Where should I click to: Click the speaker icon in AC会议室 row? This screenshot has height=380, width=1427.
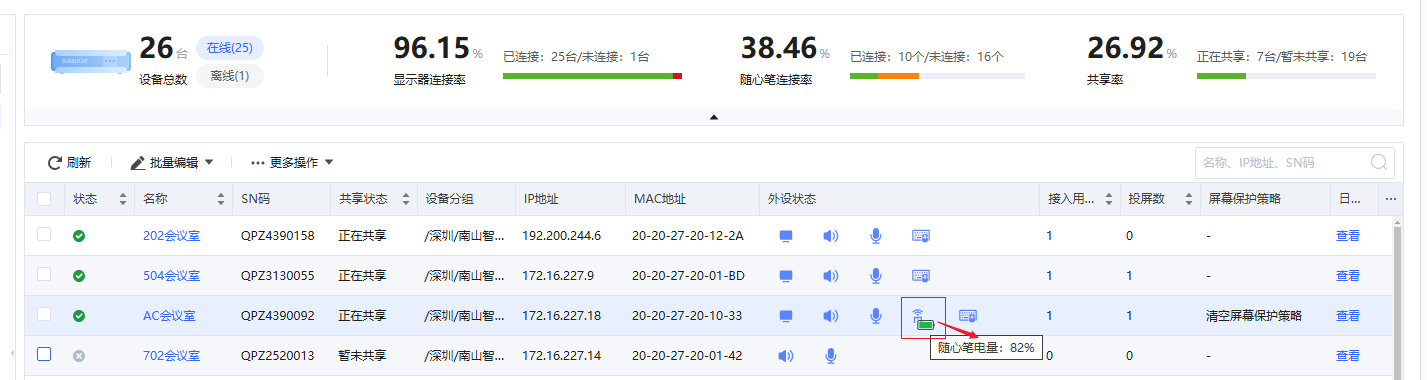[830, 316]
